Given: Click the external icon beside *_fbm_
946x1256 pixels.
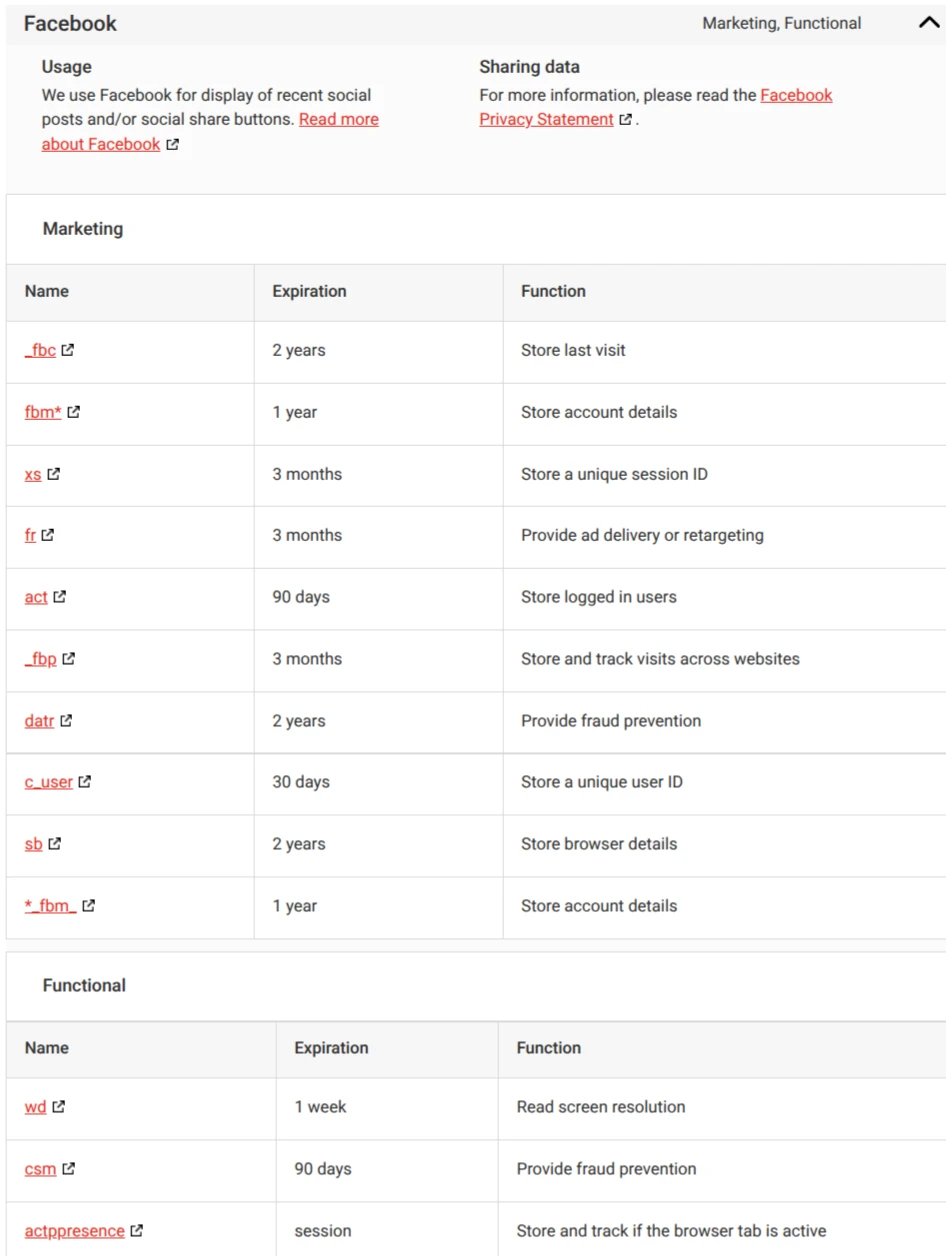Looking at the screenshot, I should click(89, 906).
